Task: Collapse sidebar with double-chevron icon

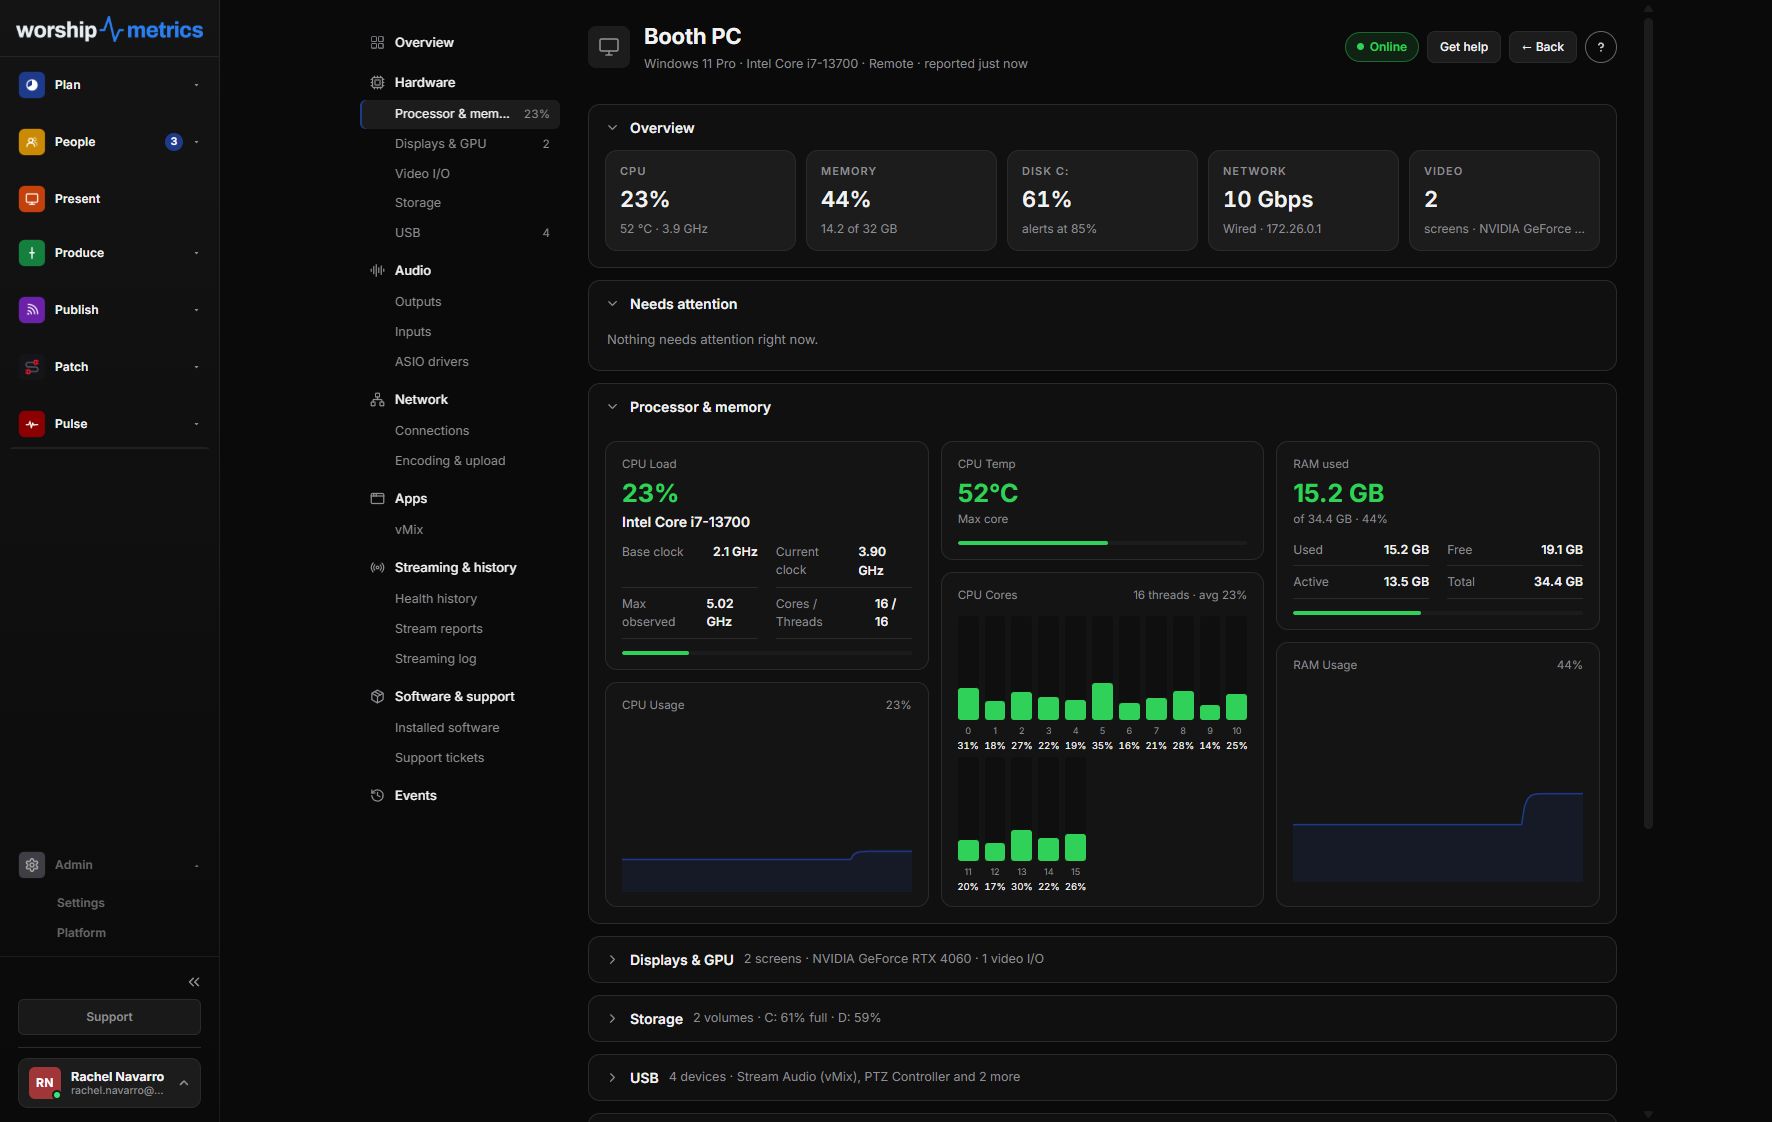Action: pos(194,982)
